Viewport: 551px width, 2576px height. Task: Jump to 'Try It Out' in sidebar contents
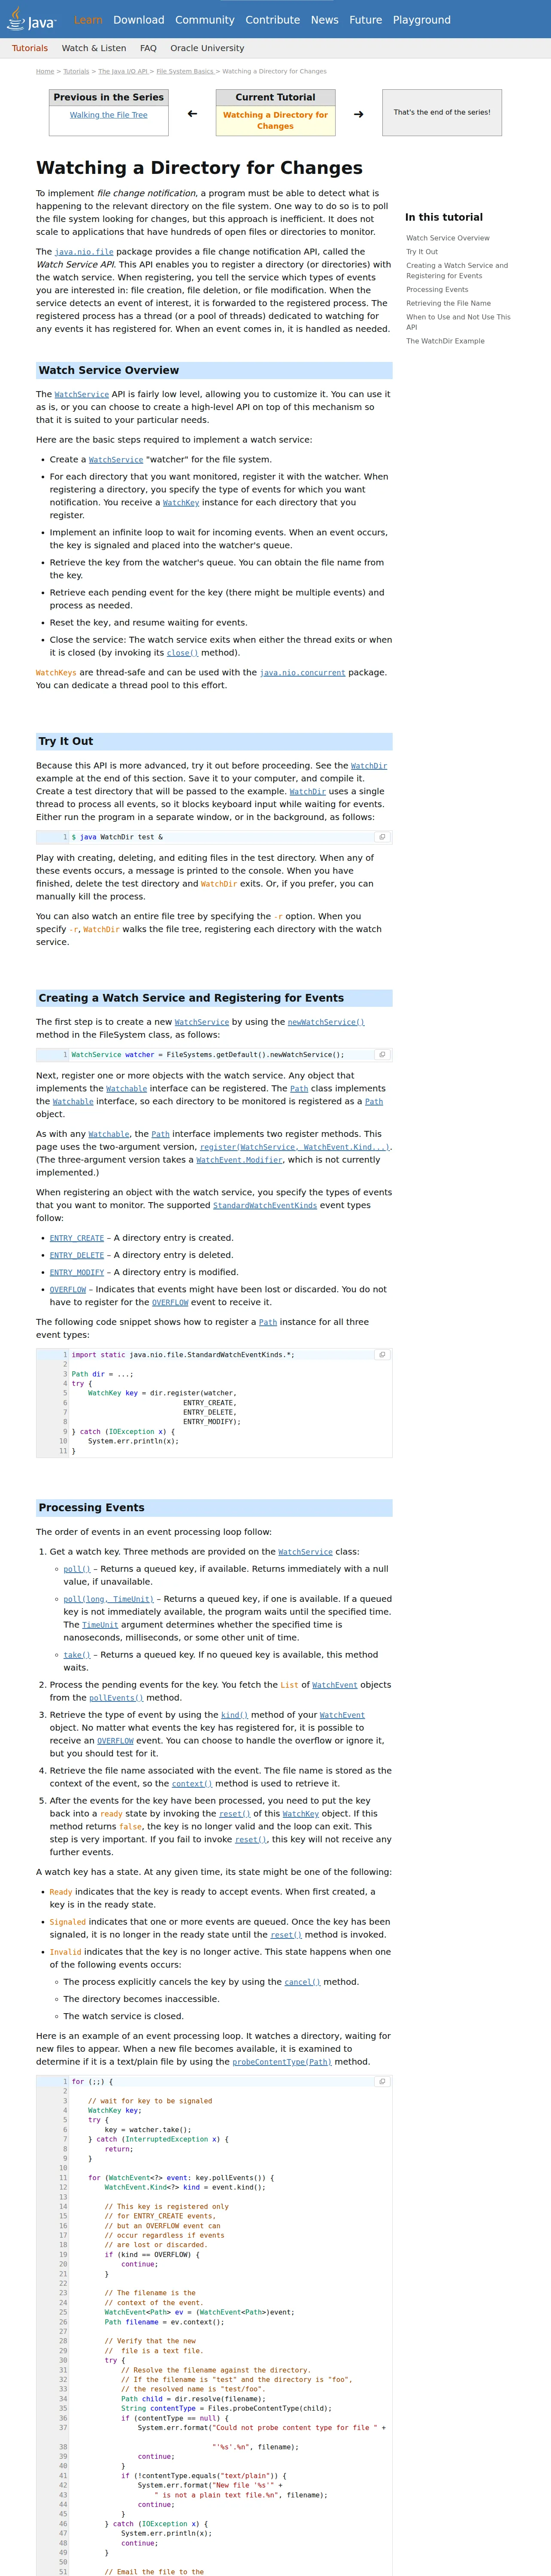(422, 252)
